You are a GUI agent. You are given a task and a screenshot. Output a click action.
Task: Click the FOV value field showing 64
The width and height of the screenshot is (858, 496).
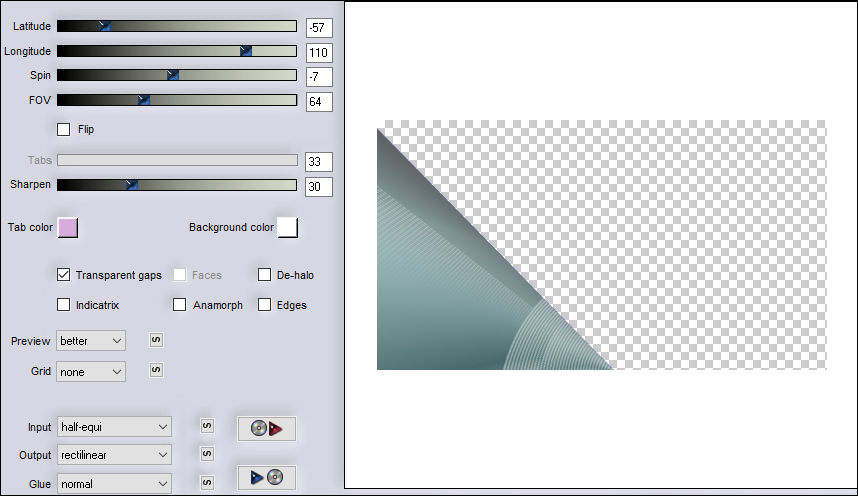[x=319, y=101]
